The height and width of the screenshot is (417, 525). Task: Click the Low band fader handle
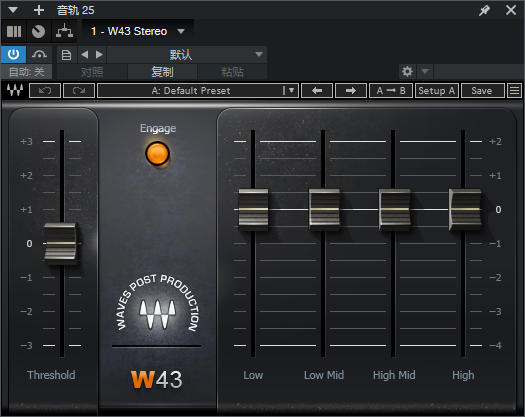tap(253, 210)
